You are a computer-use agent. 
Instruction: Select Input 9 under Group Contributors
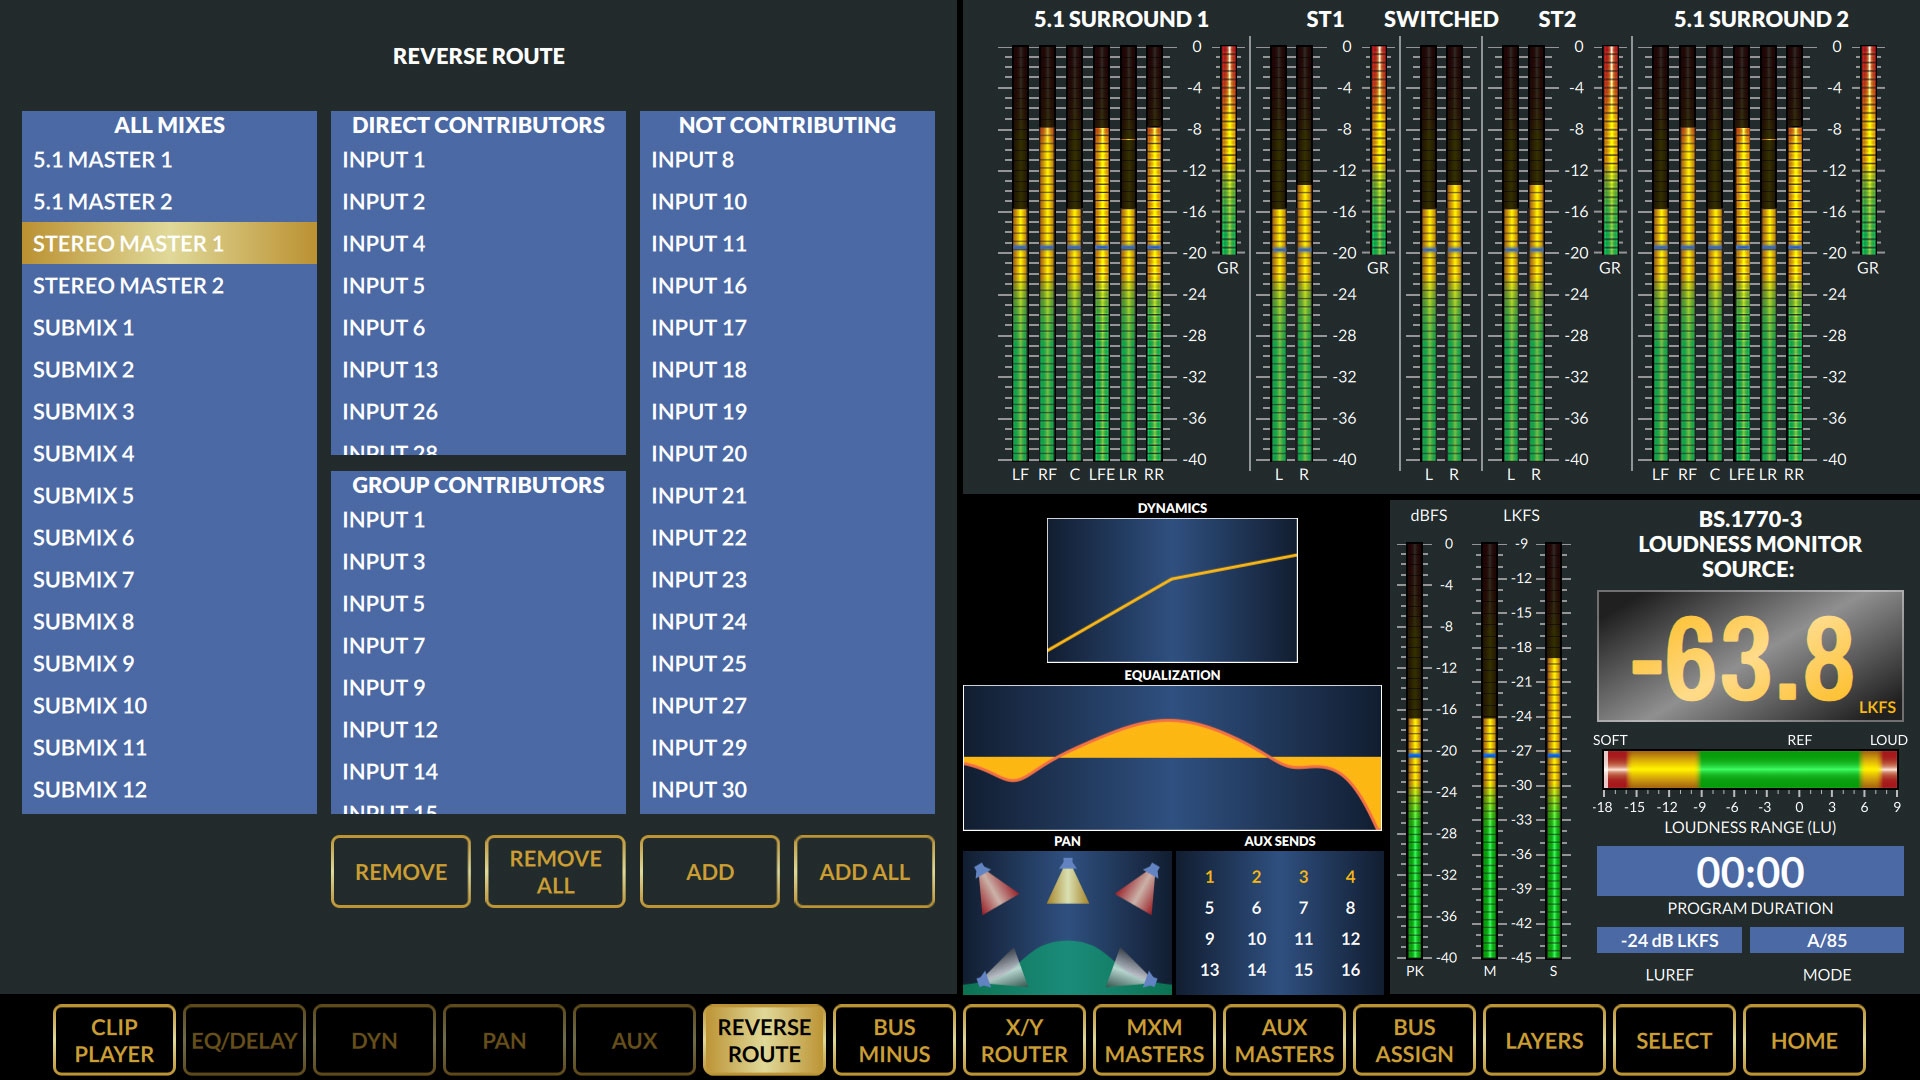pyautogui.click(x=478, y=688)
